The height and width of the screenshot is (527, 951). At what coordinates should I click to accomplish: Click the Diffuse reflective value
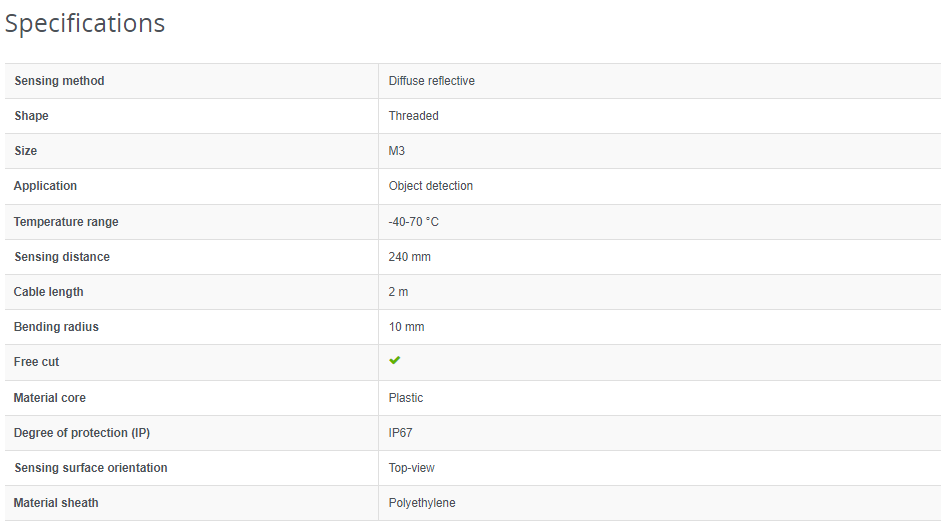tap(431, 81)
